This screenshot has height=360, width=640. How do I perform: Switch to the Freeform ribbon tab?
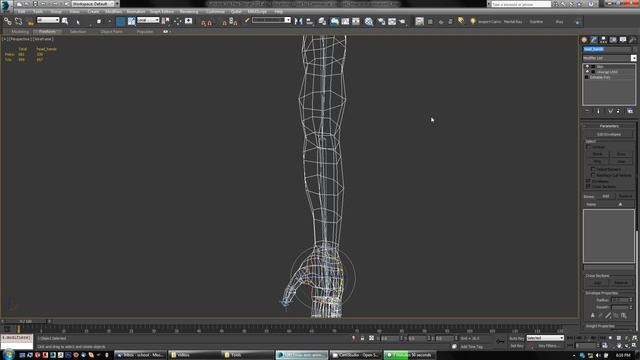(x=47, y=31)
